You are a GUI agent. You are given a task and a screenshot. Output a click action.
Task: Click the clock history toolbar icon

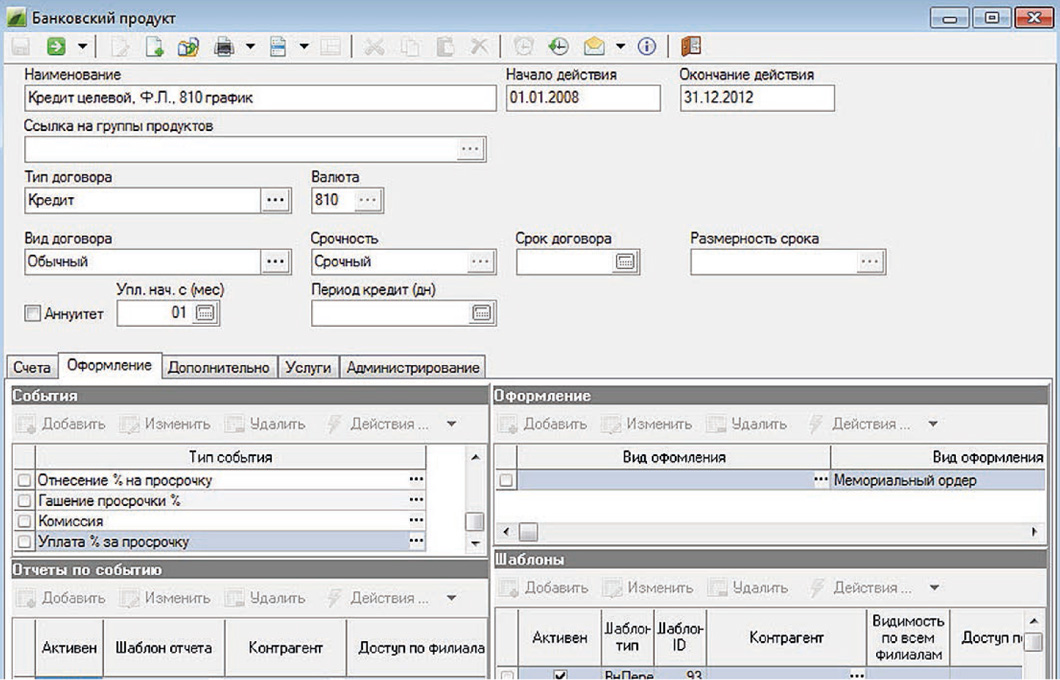coord(558,46)
